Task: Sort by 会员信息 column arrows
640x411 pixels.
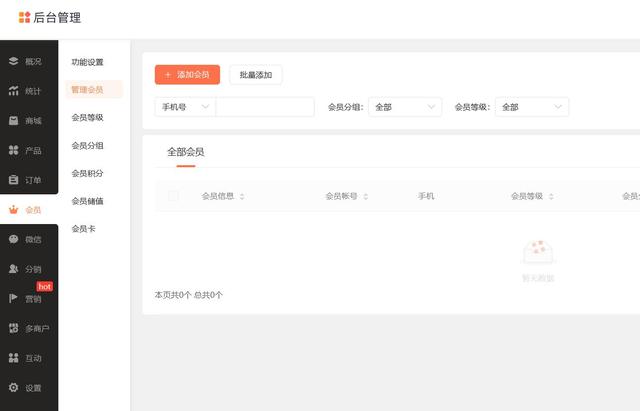Action: pos(242,196)
